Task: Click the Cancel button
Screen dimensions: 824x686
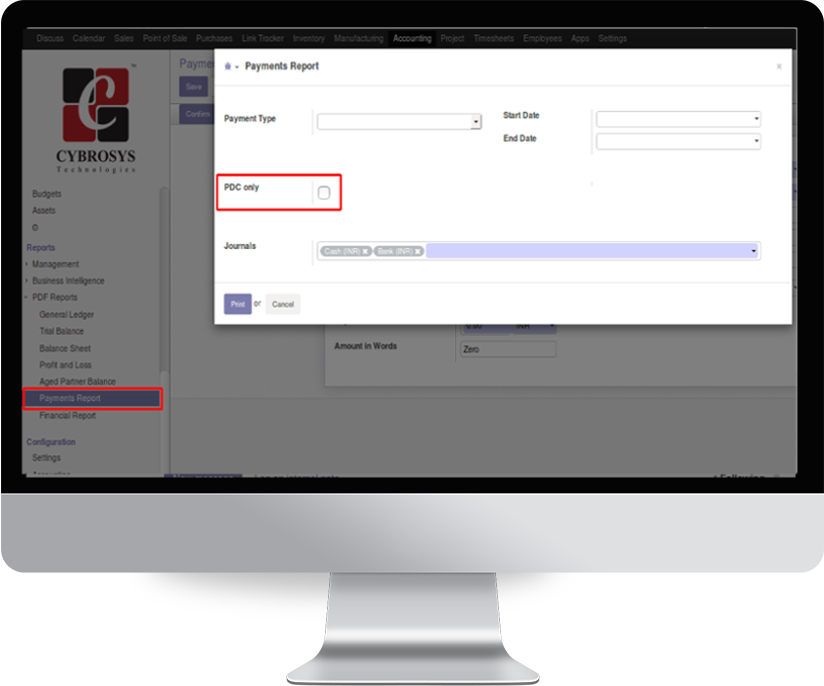Action: (x=283, y=304)
